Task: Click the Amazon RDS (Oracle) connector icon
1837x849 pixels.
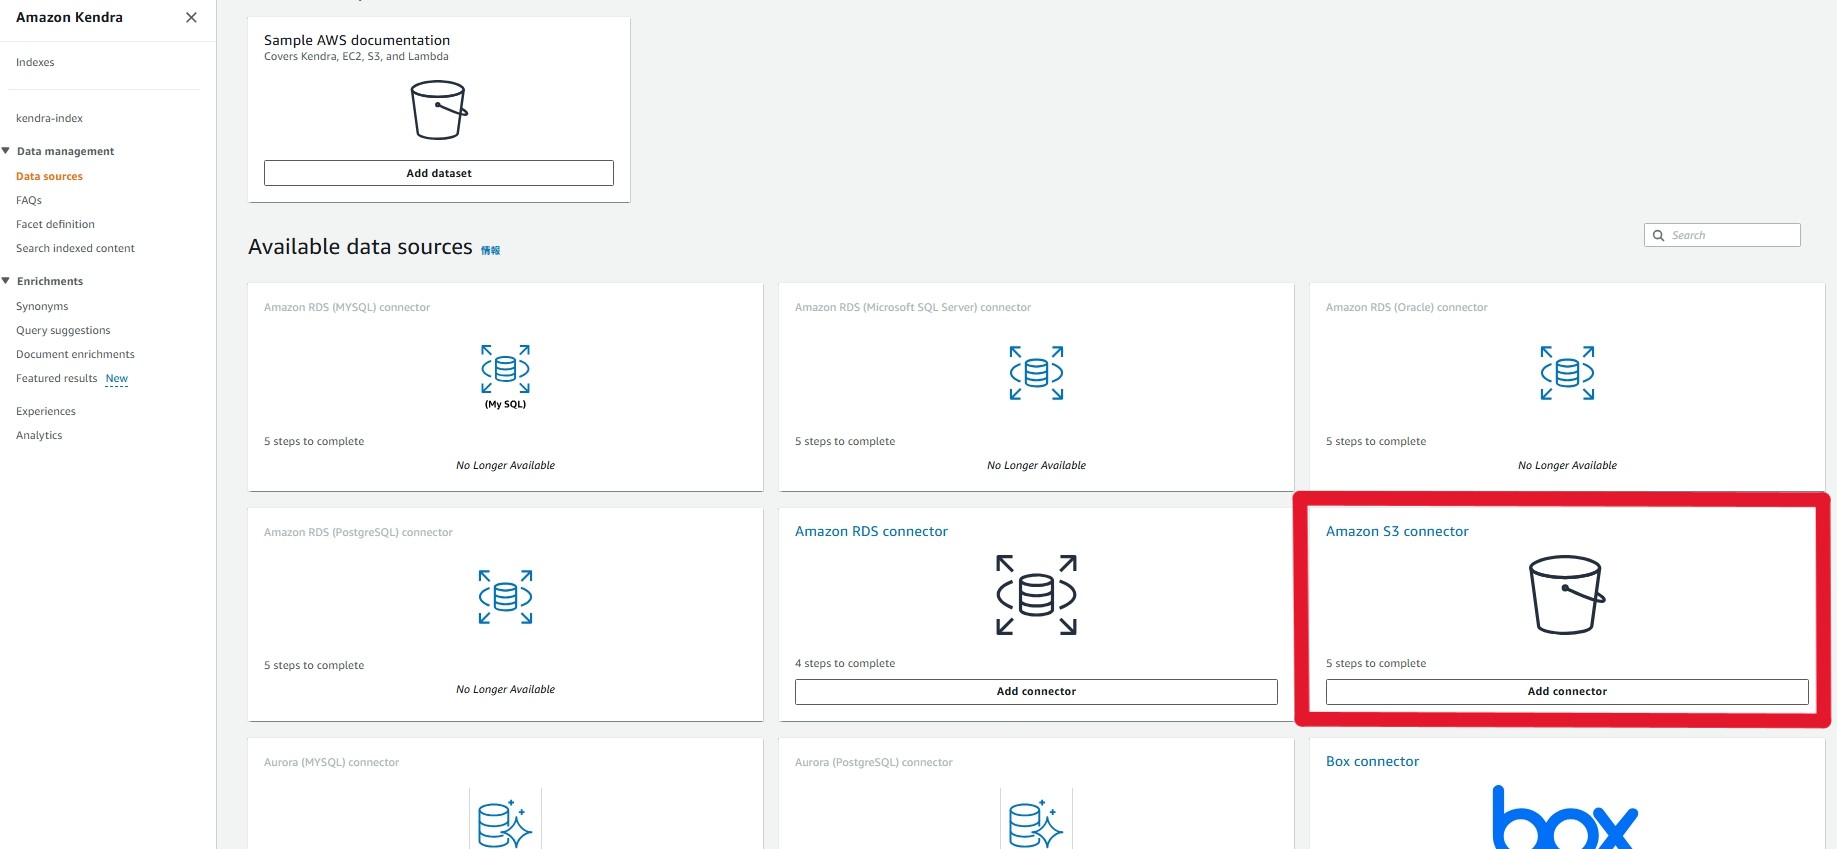Action: [1567, 373]
